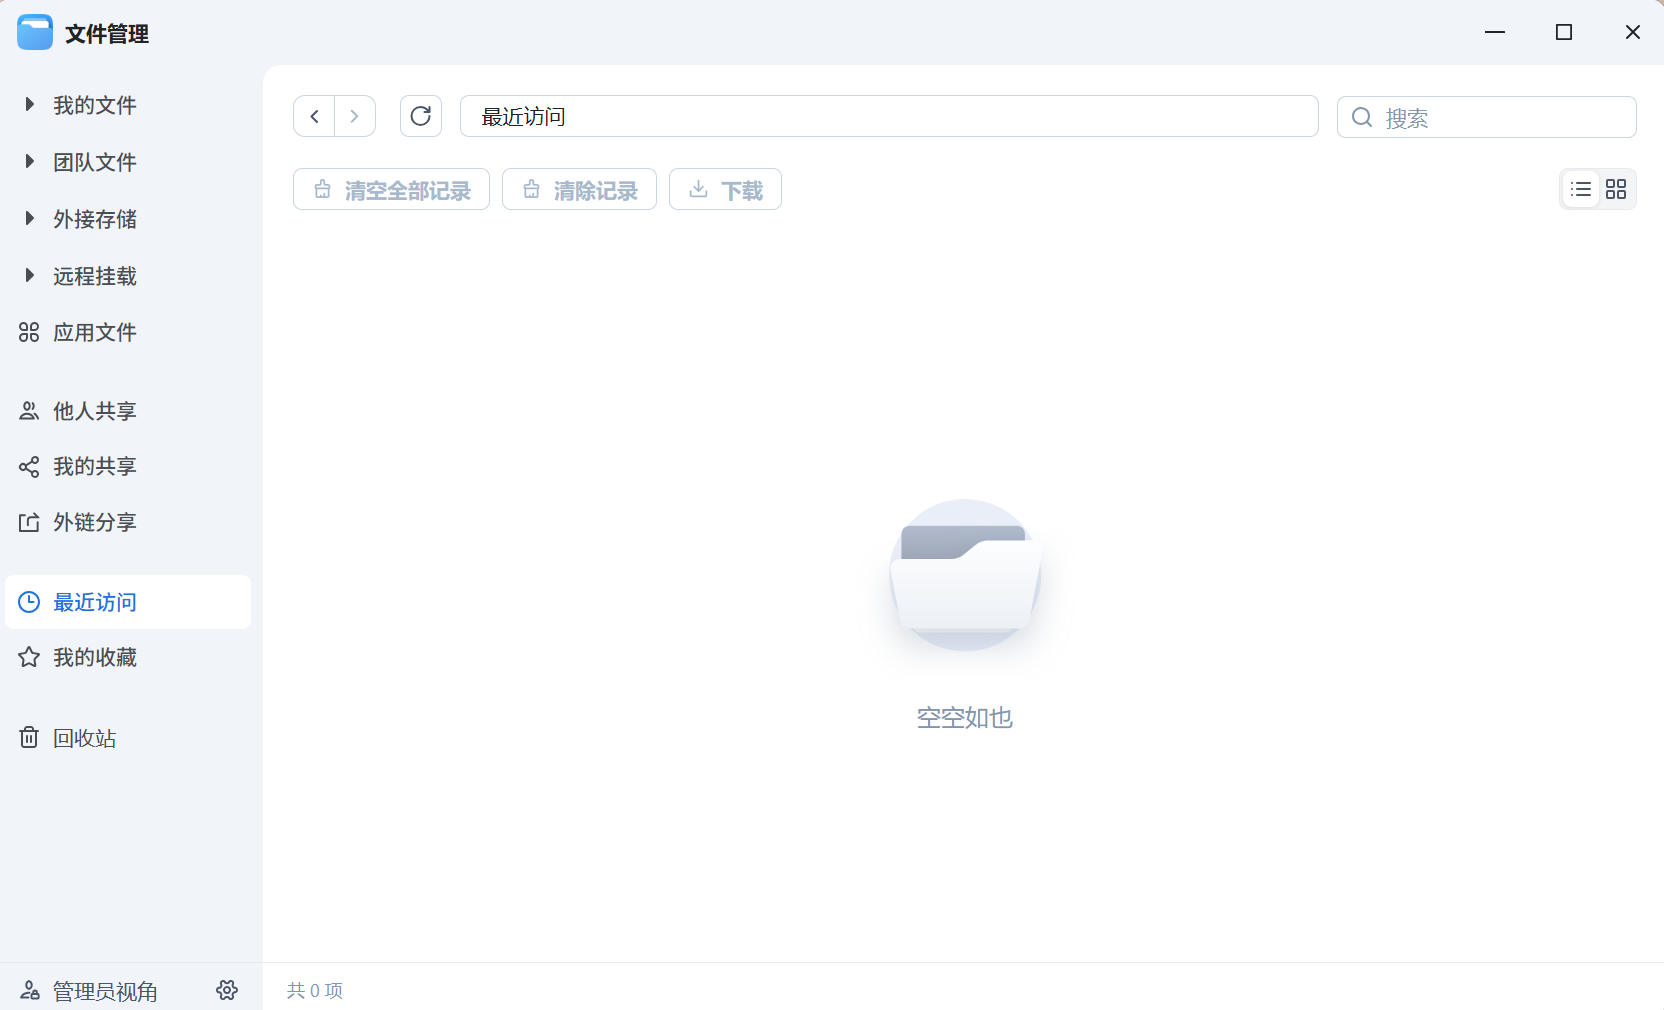
Task: Click the 最近访问 path address bar
Action: pos(889,116)
